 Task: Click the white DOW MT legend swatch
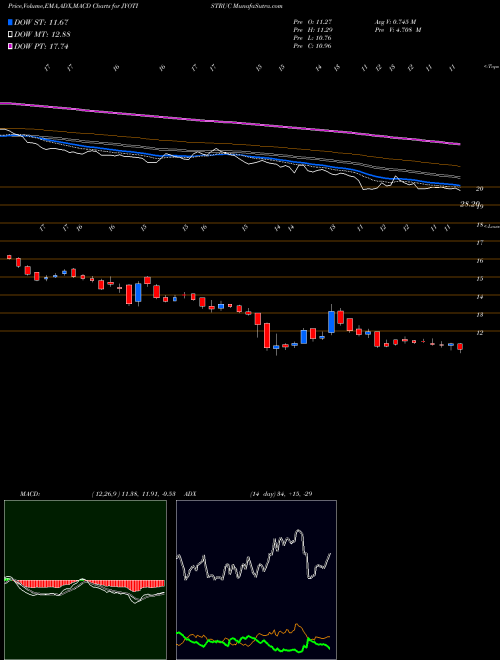[10, 35]
